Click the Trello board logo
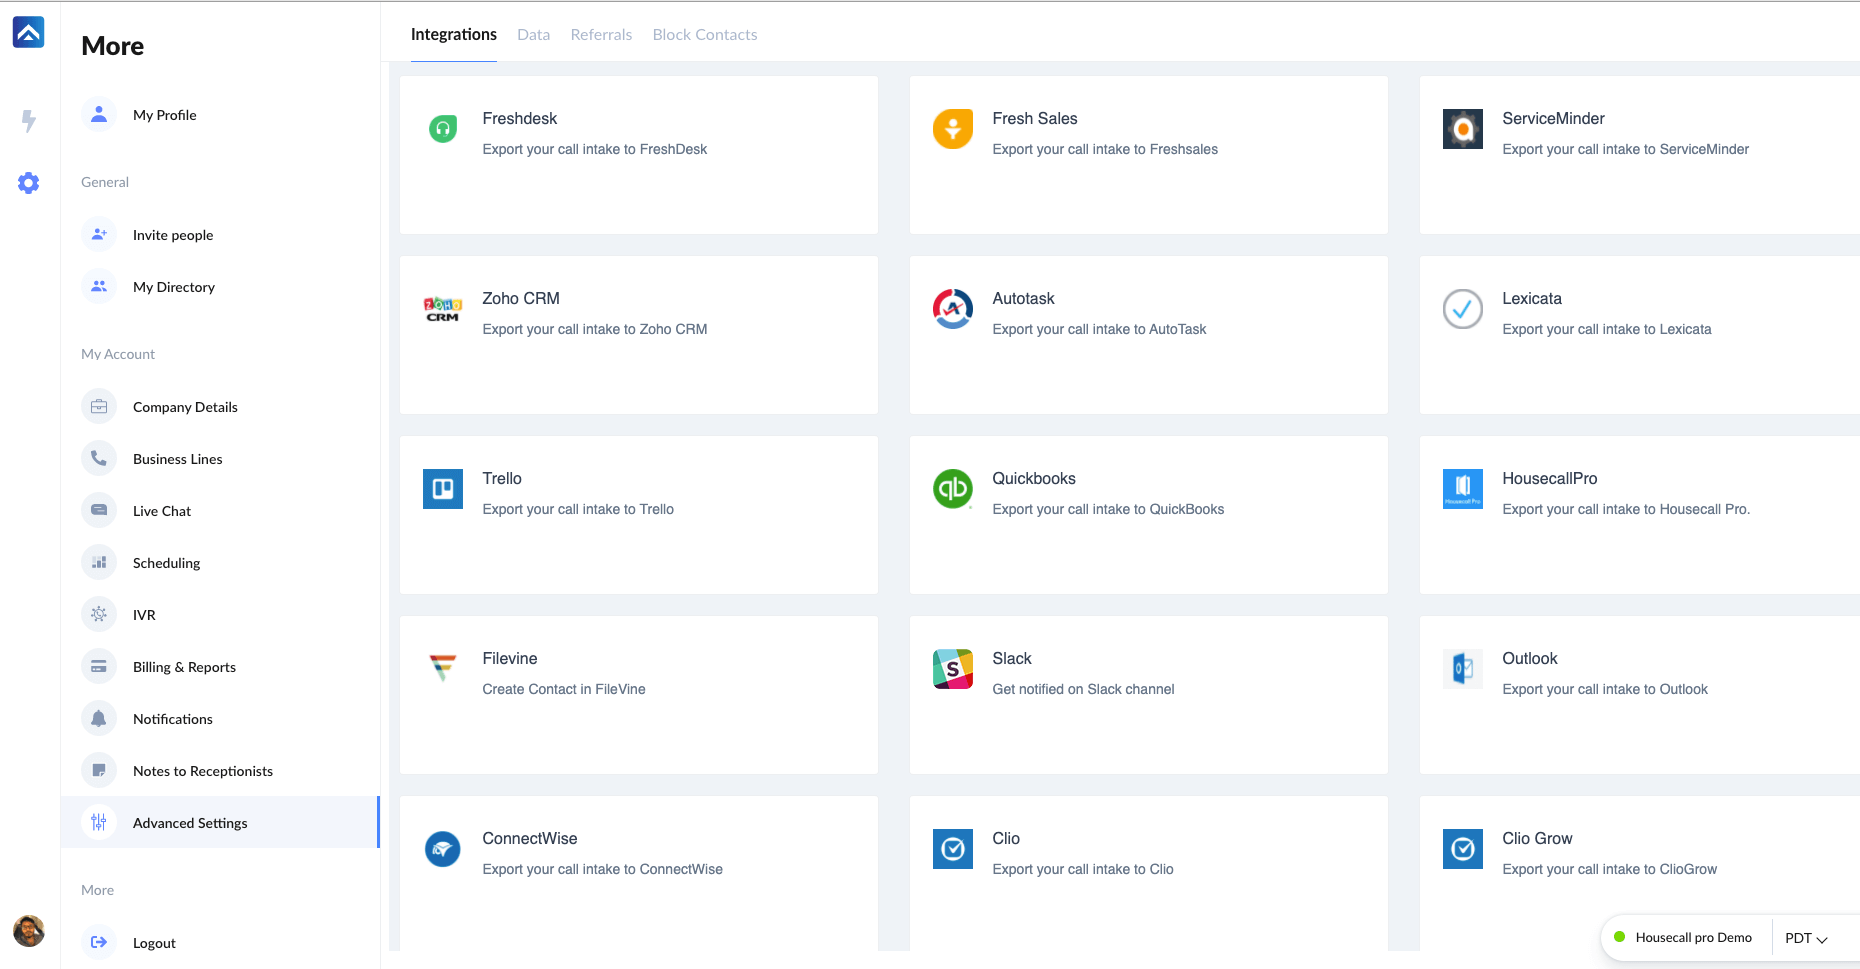Image resolution: width=1860 pixels, height=969 pixels. (x=443, y=489)
